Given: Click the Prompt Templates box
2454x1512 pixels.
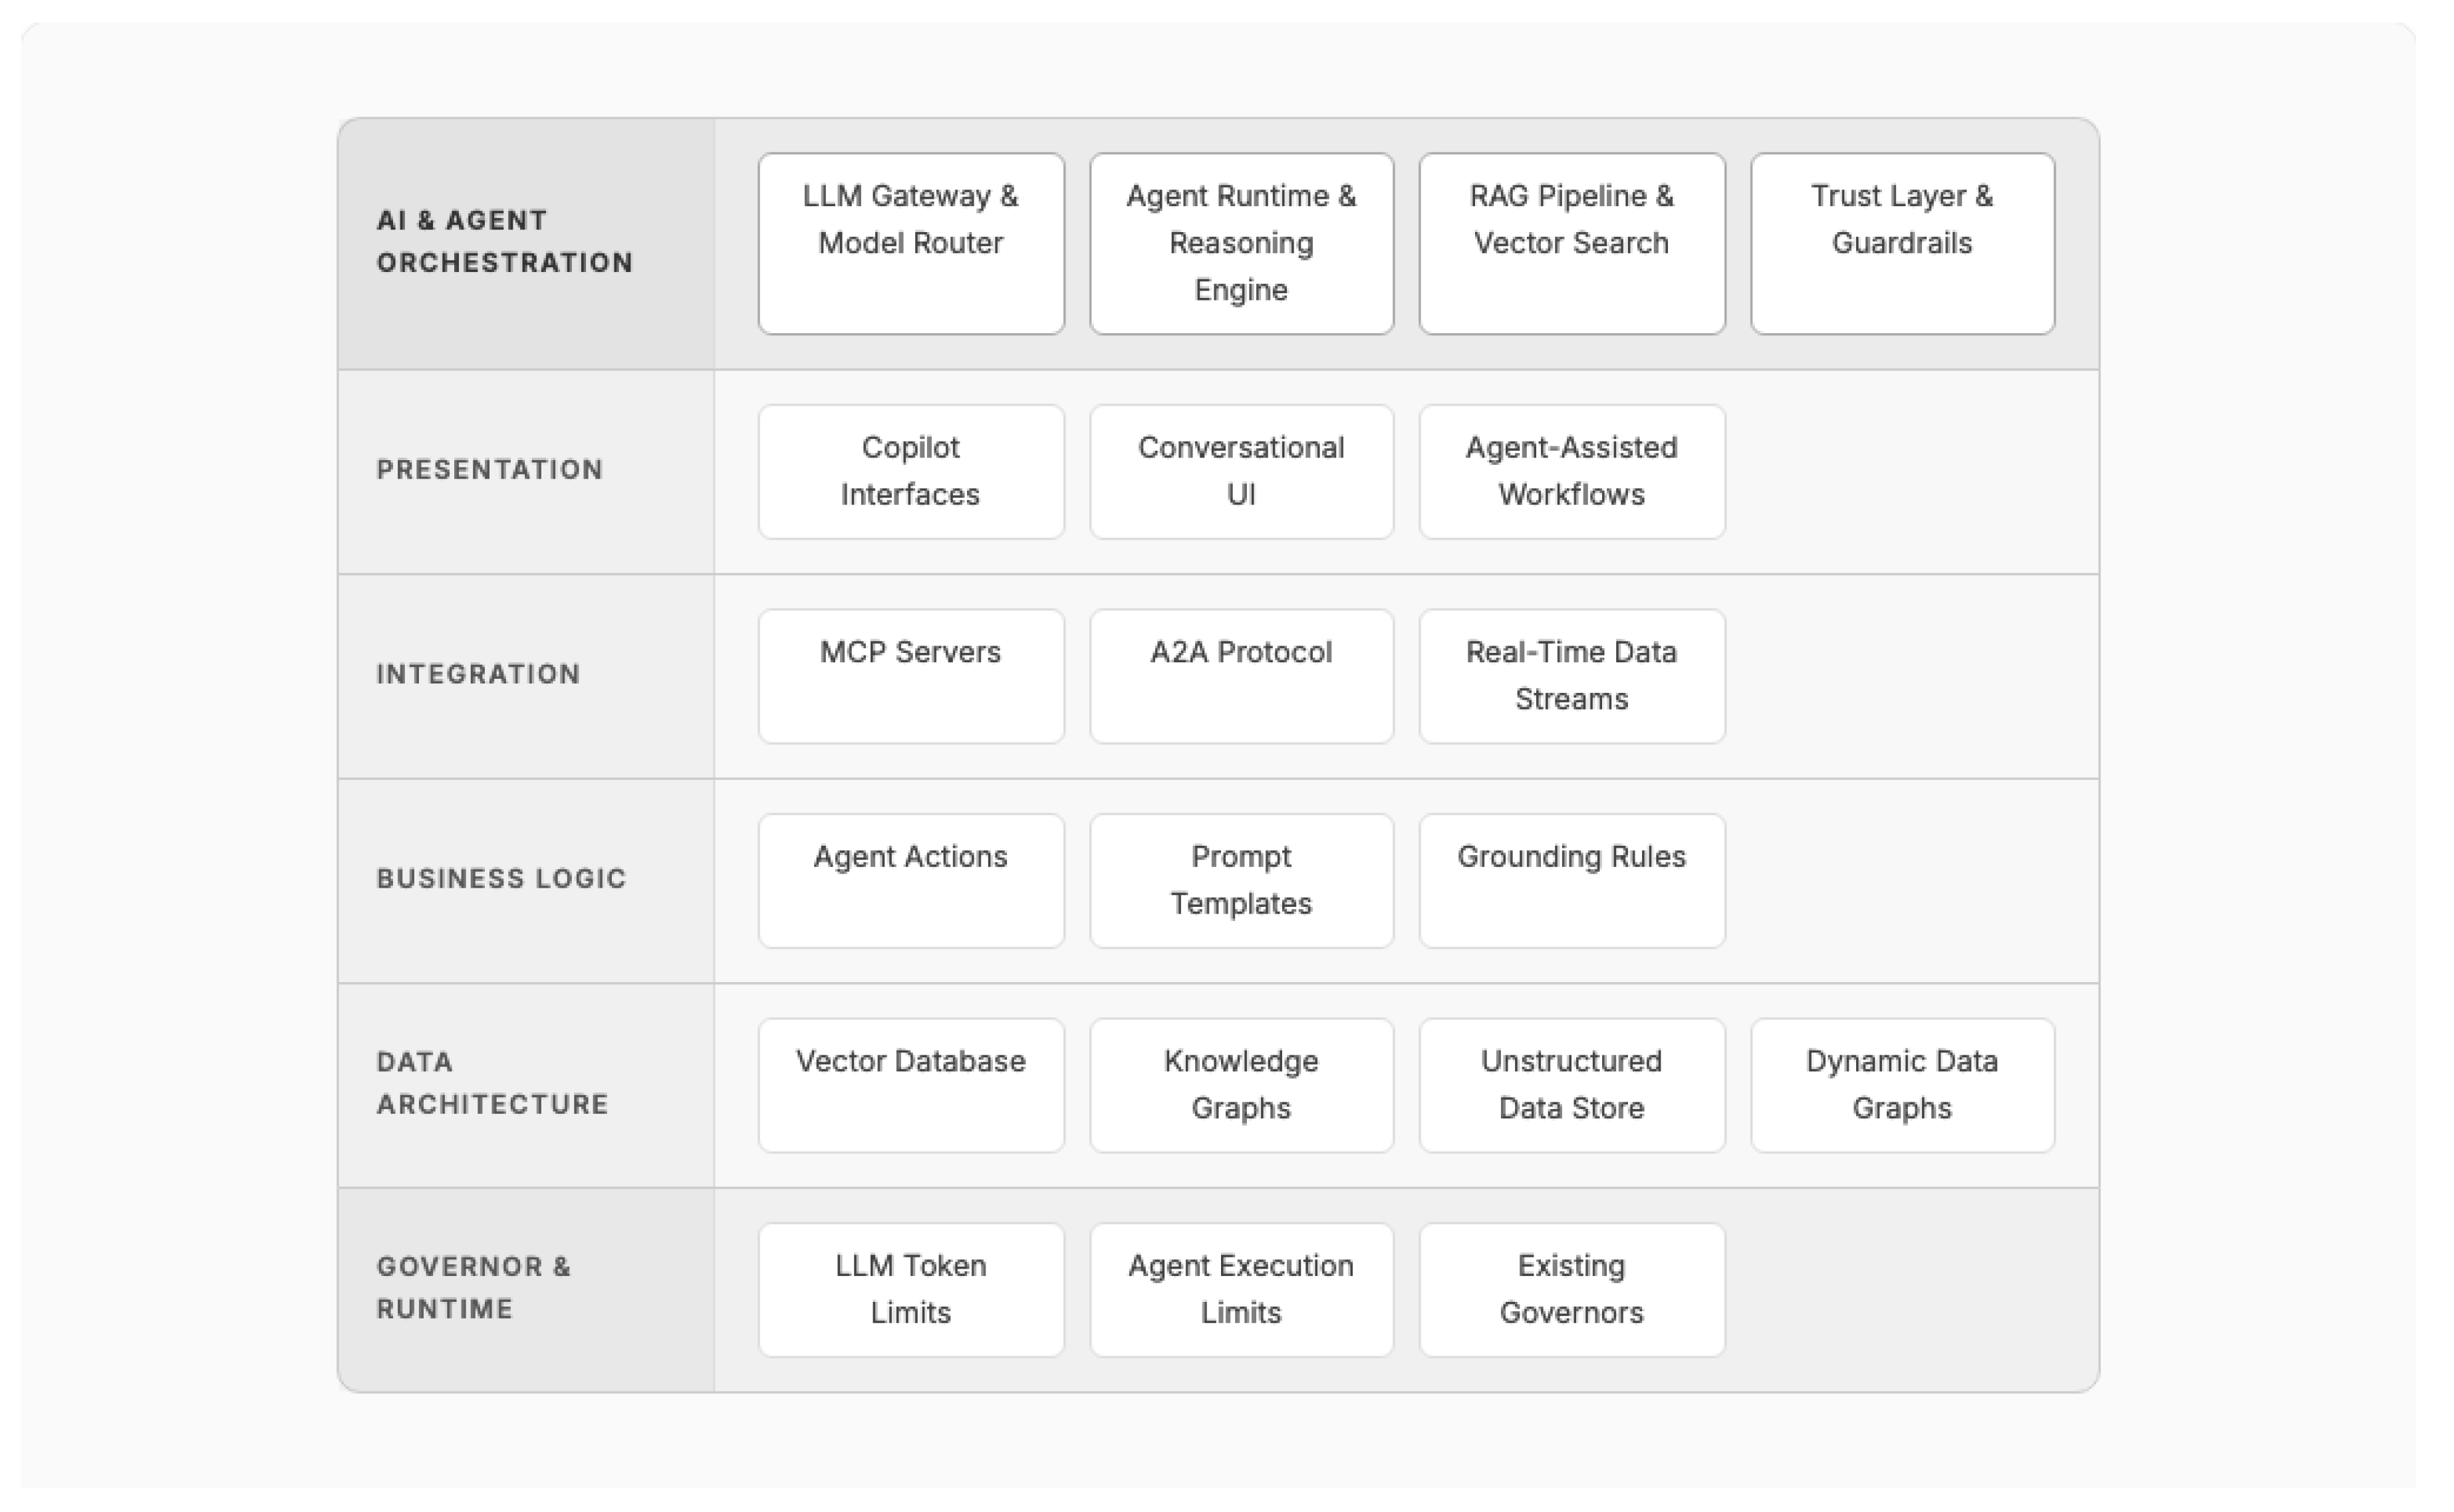Looking at the screenshot, I should click(1241, 880).
